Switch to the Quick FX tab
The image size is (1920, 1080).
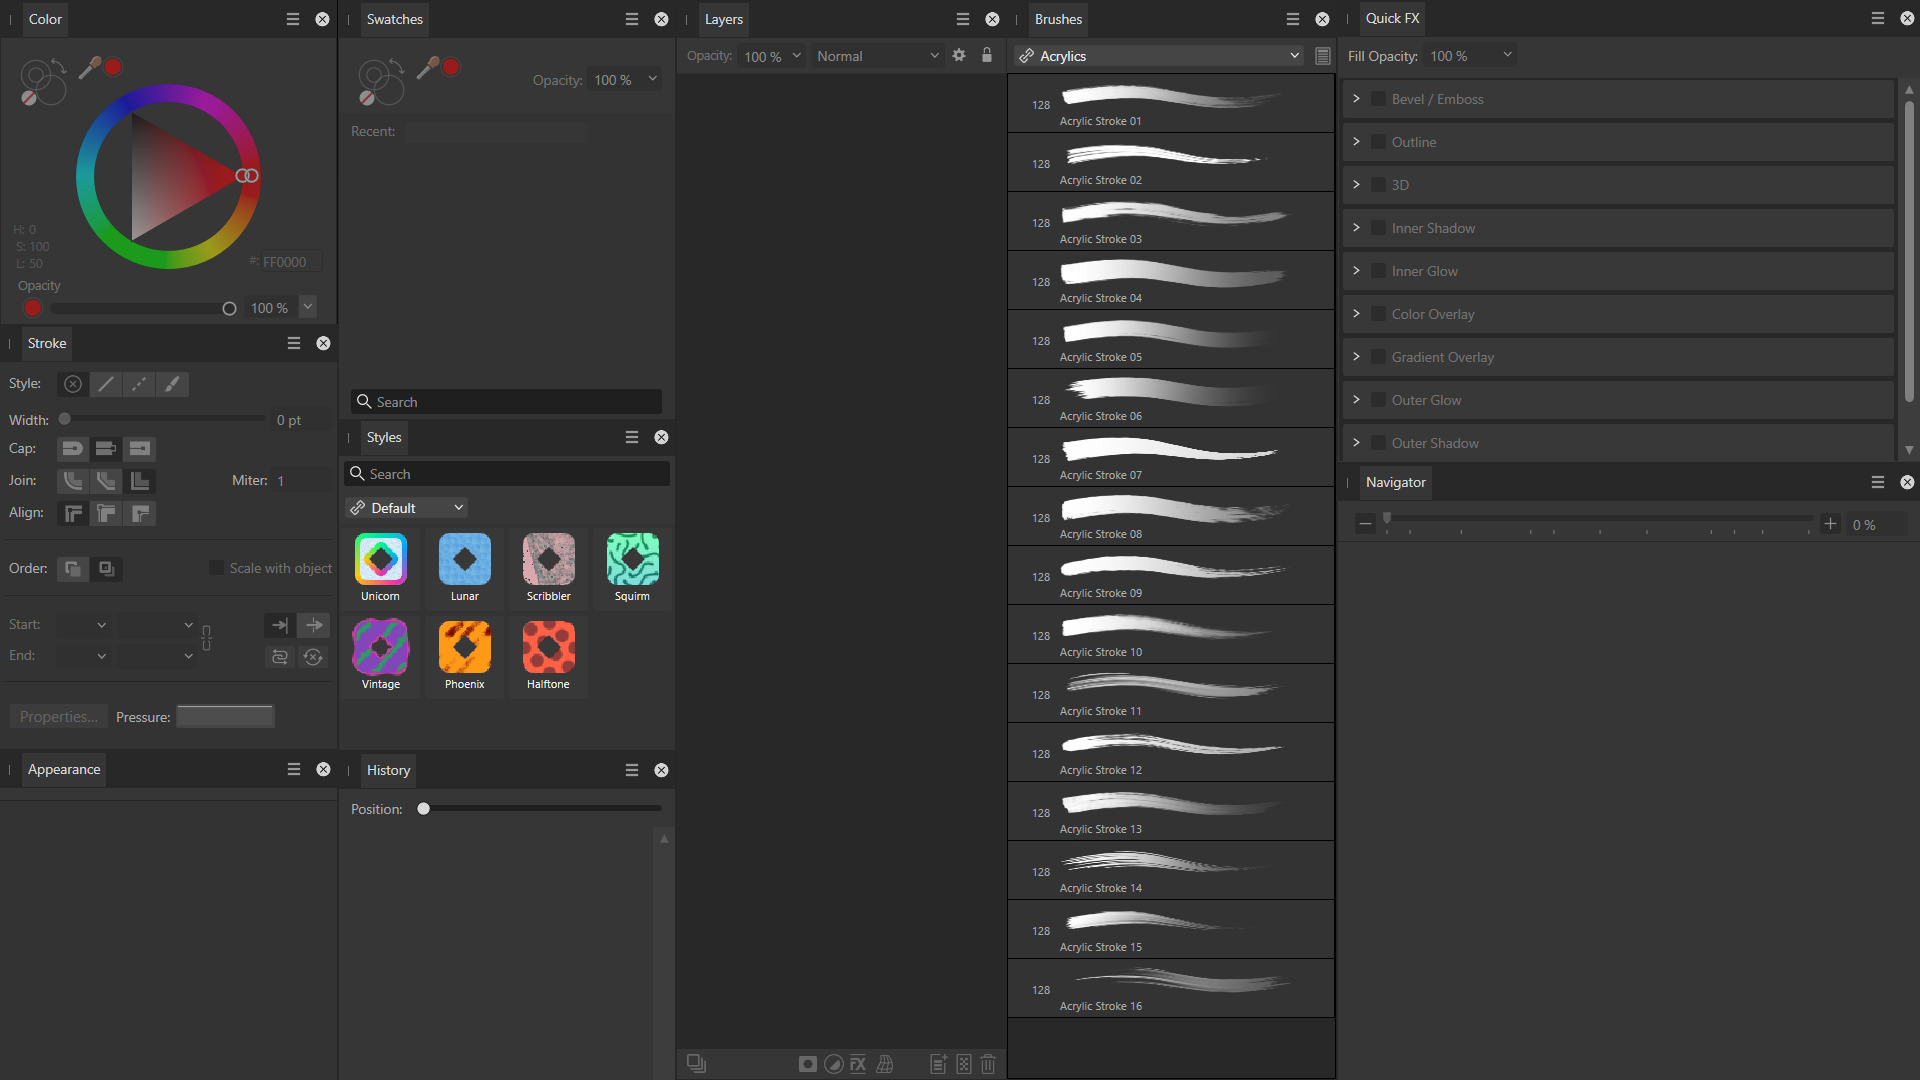(1392, 19)
